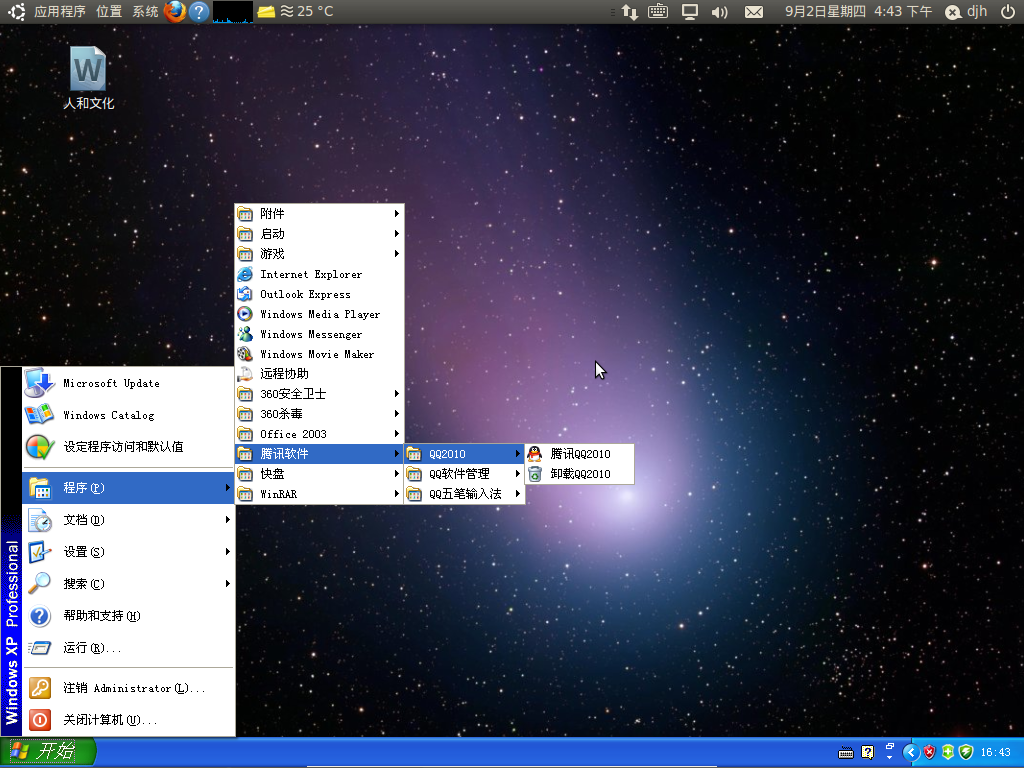
Task: Open the 应用程序 menu
Action: tap(60, 11)
